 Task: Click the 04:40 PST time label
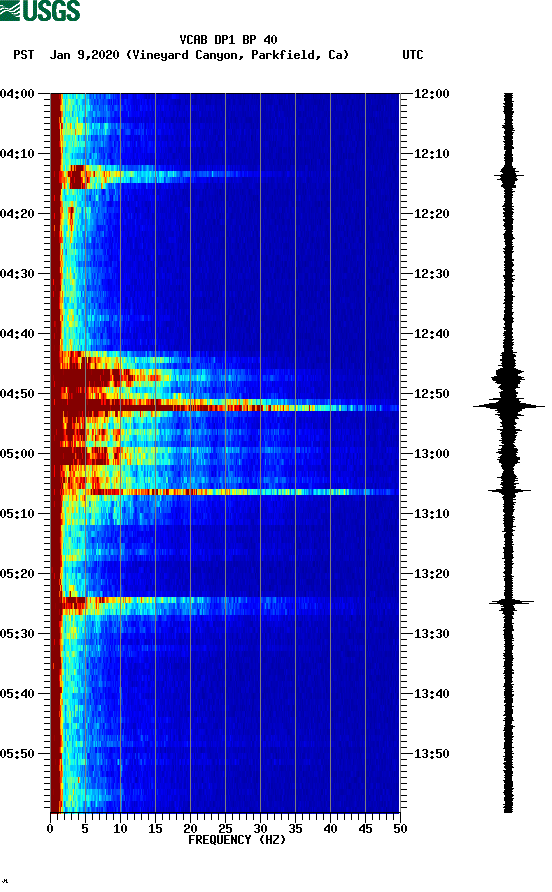click(x=18, y=334)
